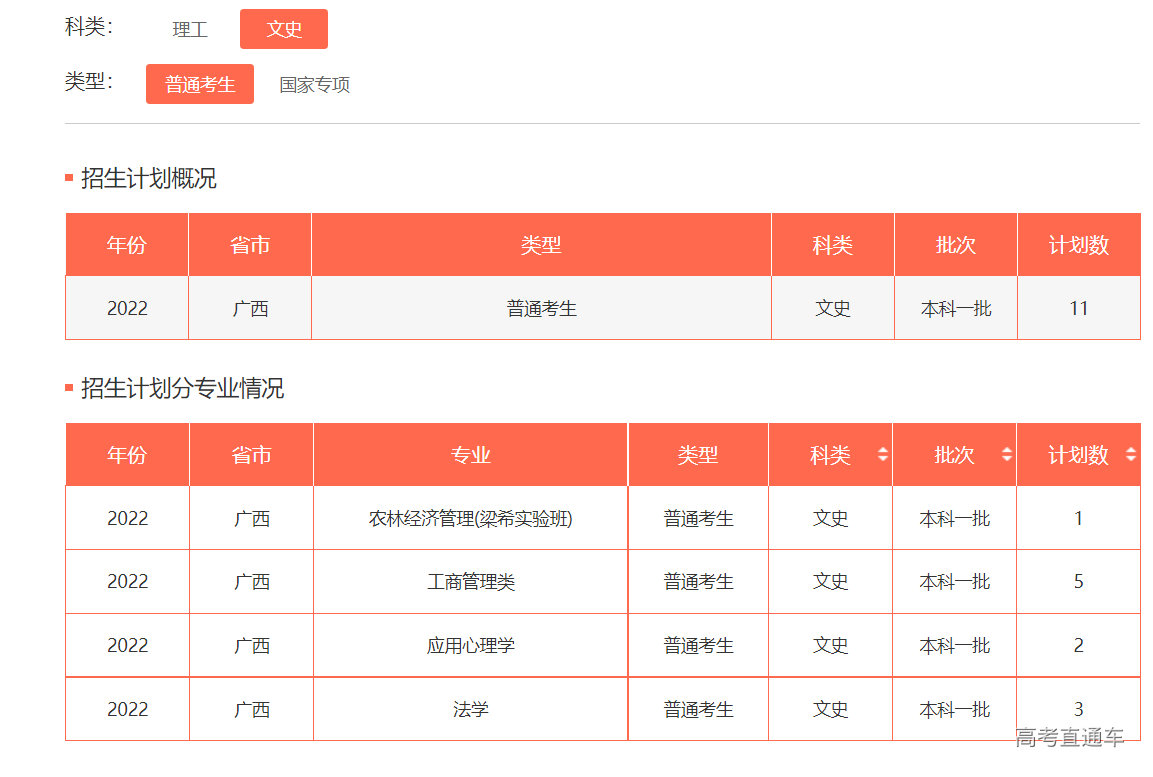Click the plan count 11 in overview table

coord(1079,308)
